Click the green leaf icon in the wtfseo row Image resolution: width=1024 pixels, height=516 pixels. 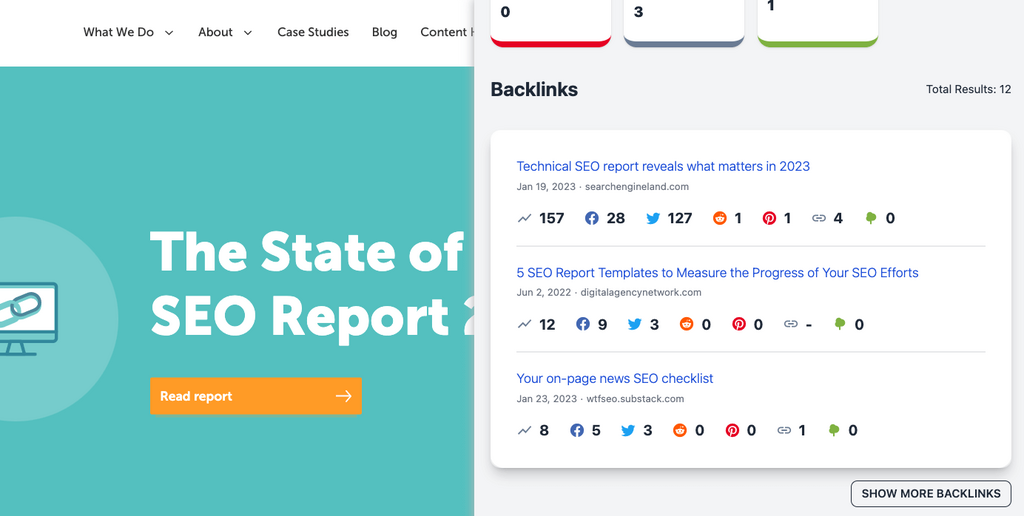click(x=834, y=430)
